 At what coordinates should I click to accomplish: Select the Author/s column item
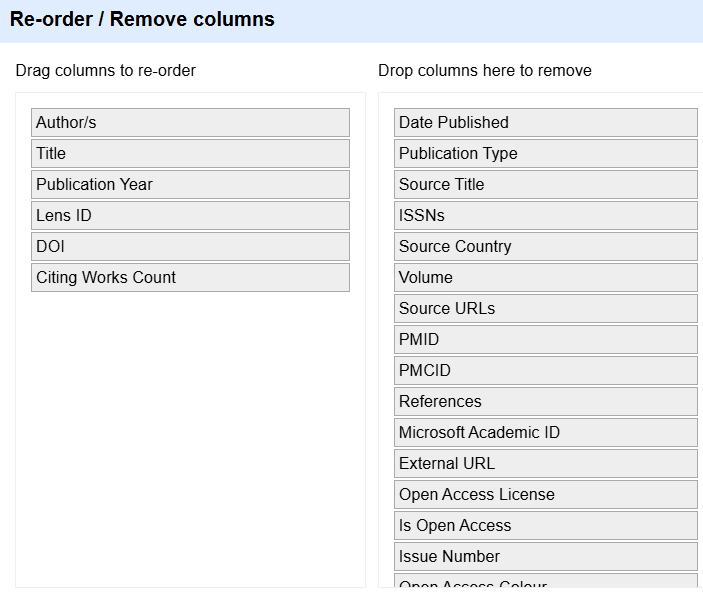tap(190, 123)
